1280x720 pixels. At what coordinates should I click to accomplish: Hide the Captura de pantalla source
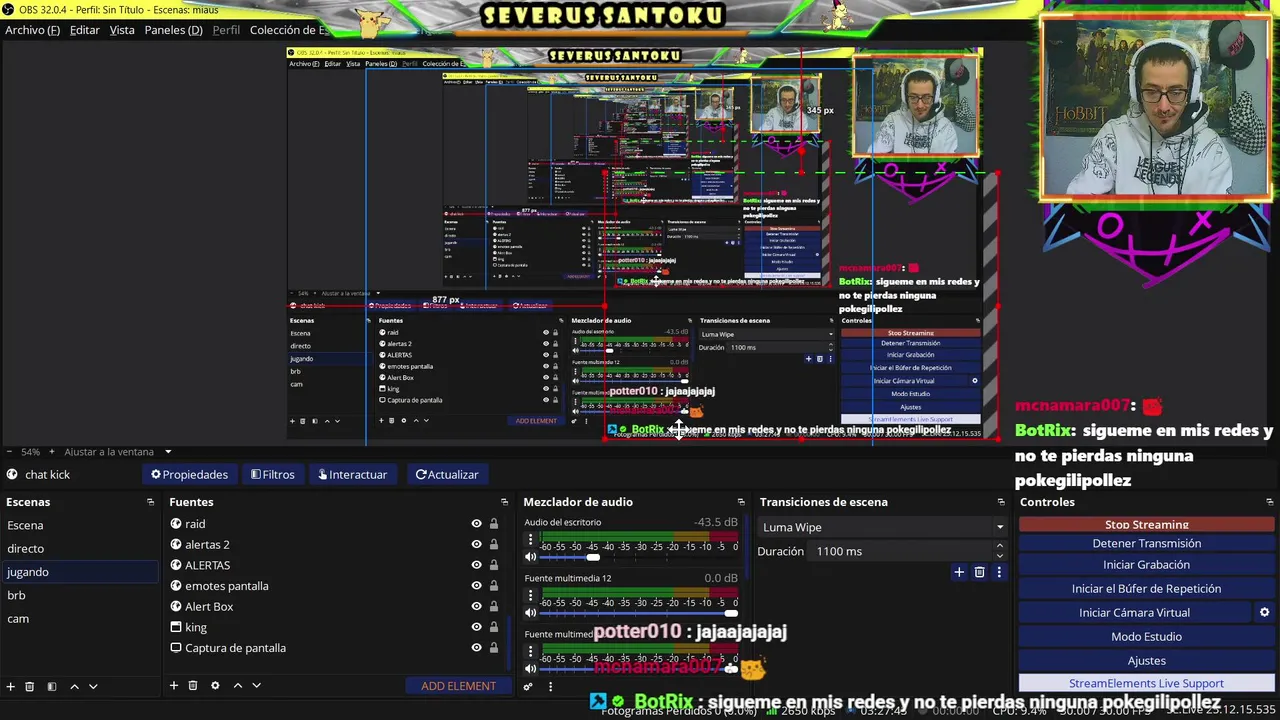pos(476,648)
